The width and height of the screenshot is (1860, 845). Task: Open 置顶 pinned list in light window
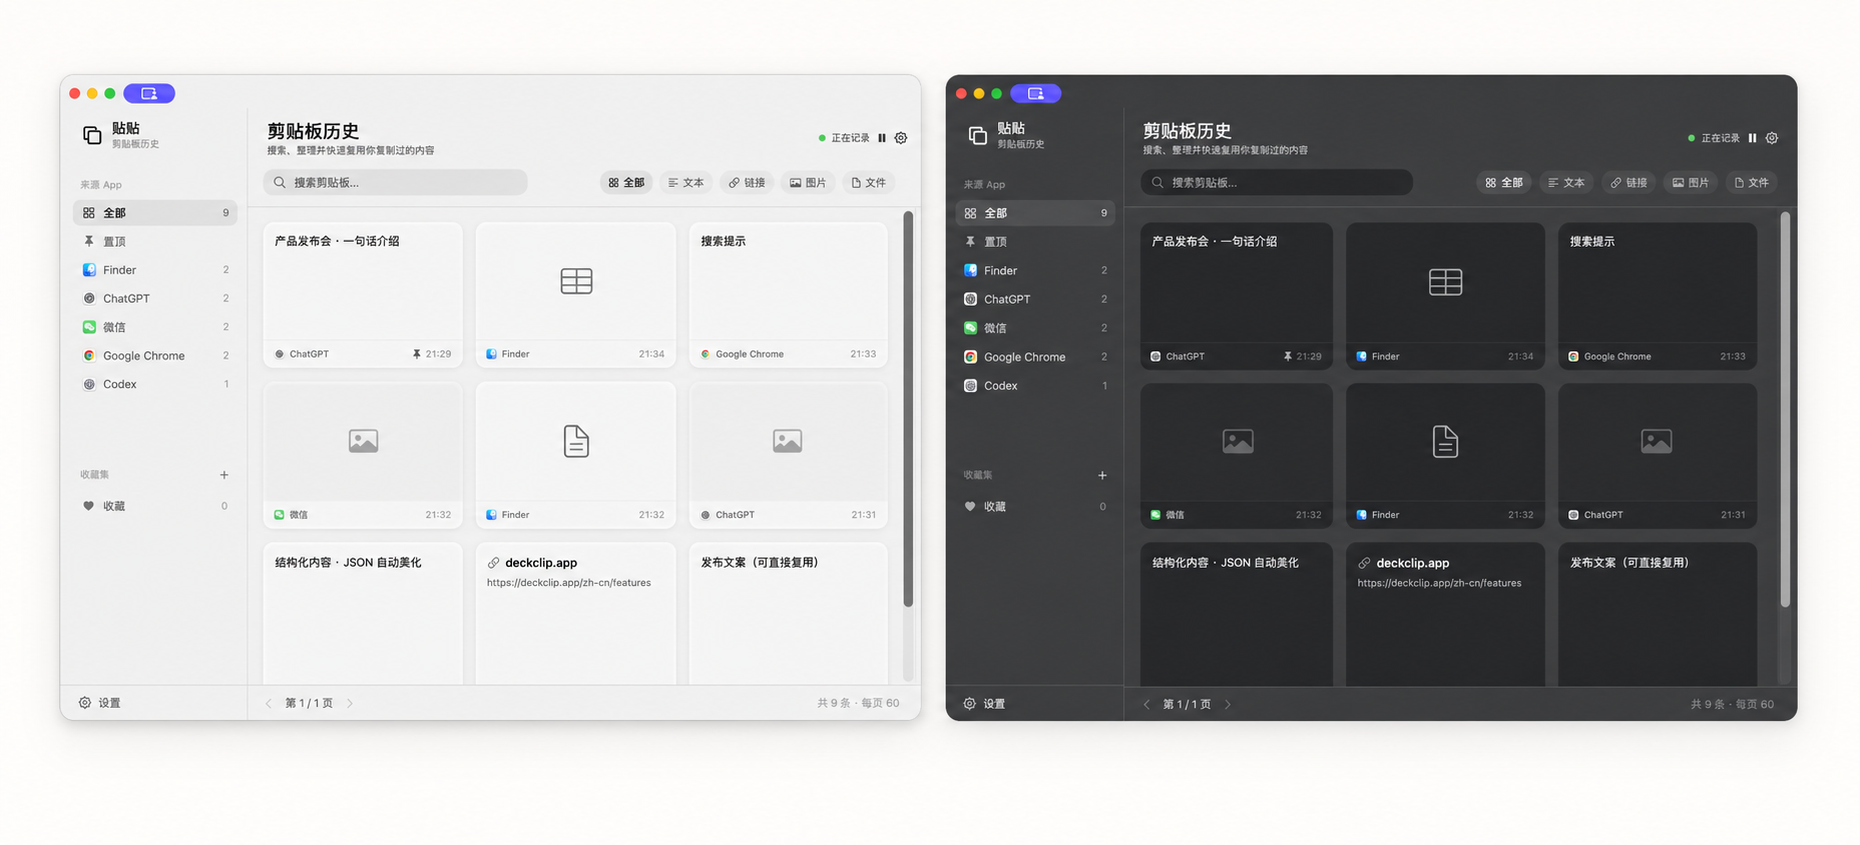pyautogui.click(x=155, y=241)
